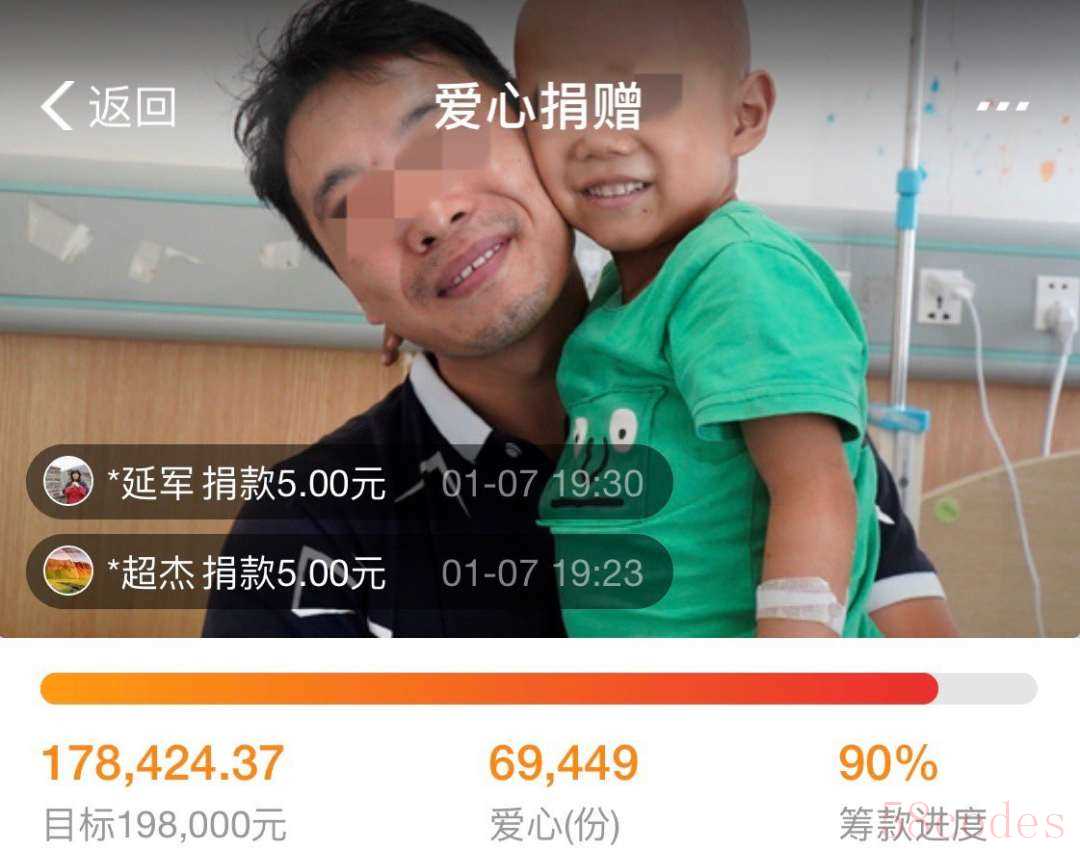
Task: Select the 90% progress figure
Action: (888, 763)
